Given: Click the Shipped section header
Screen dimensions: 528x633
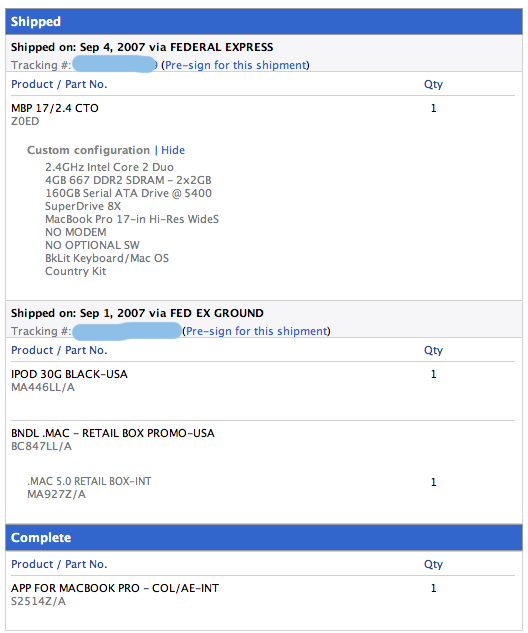Looking at the screenshot, I should [x=264, y=21].
